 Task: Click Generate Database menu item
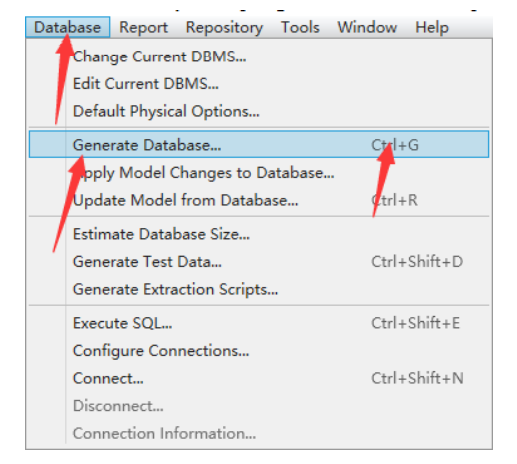tap(259, 144)
